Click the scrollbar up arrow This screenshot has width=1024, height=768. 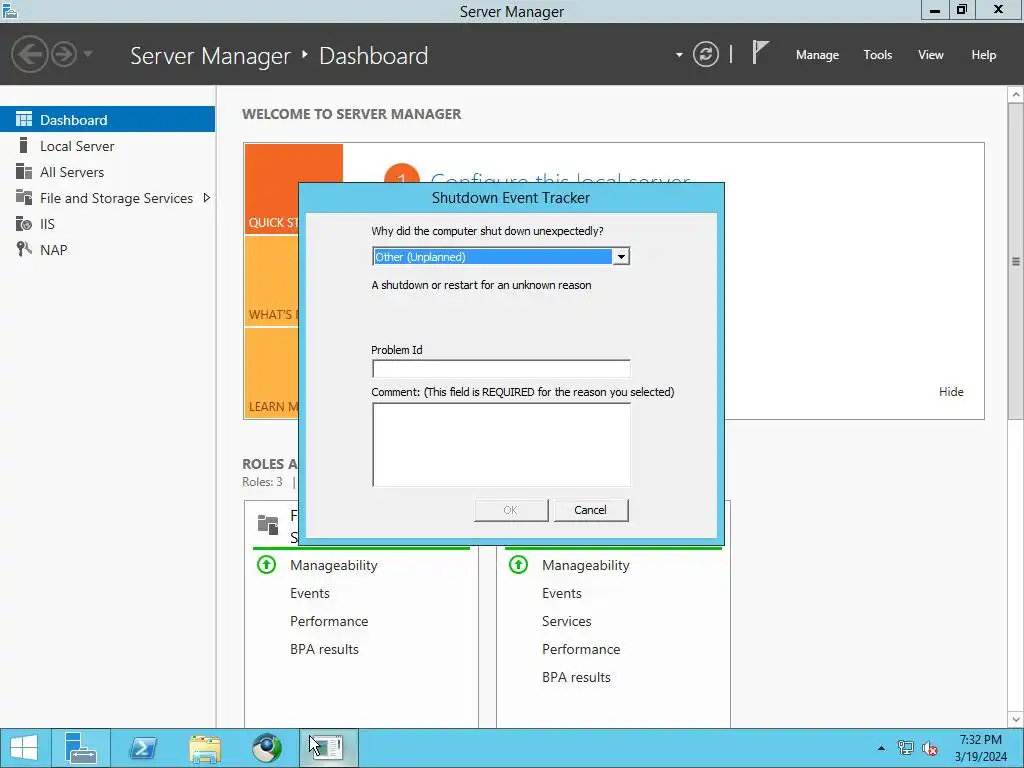tap(1016, 95)
